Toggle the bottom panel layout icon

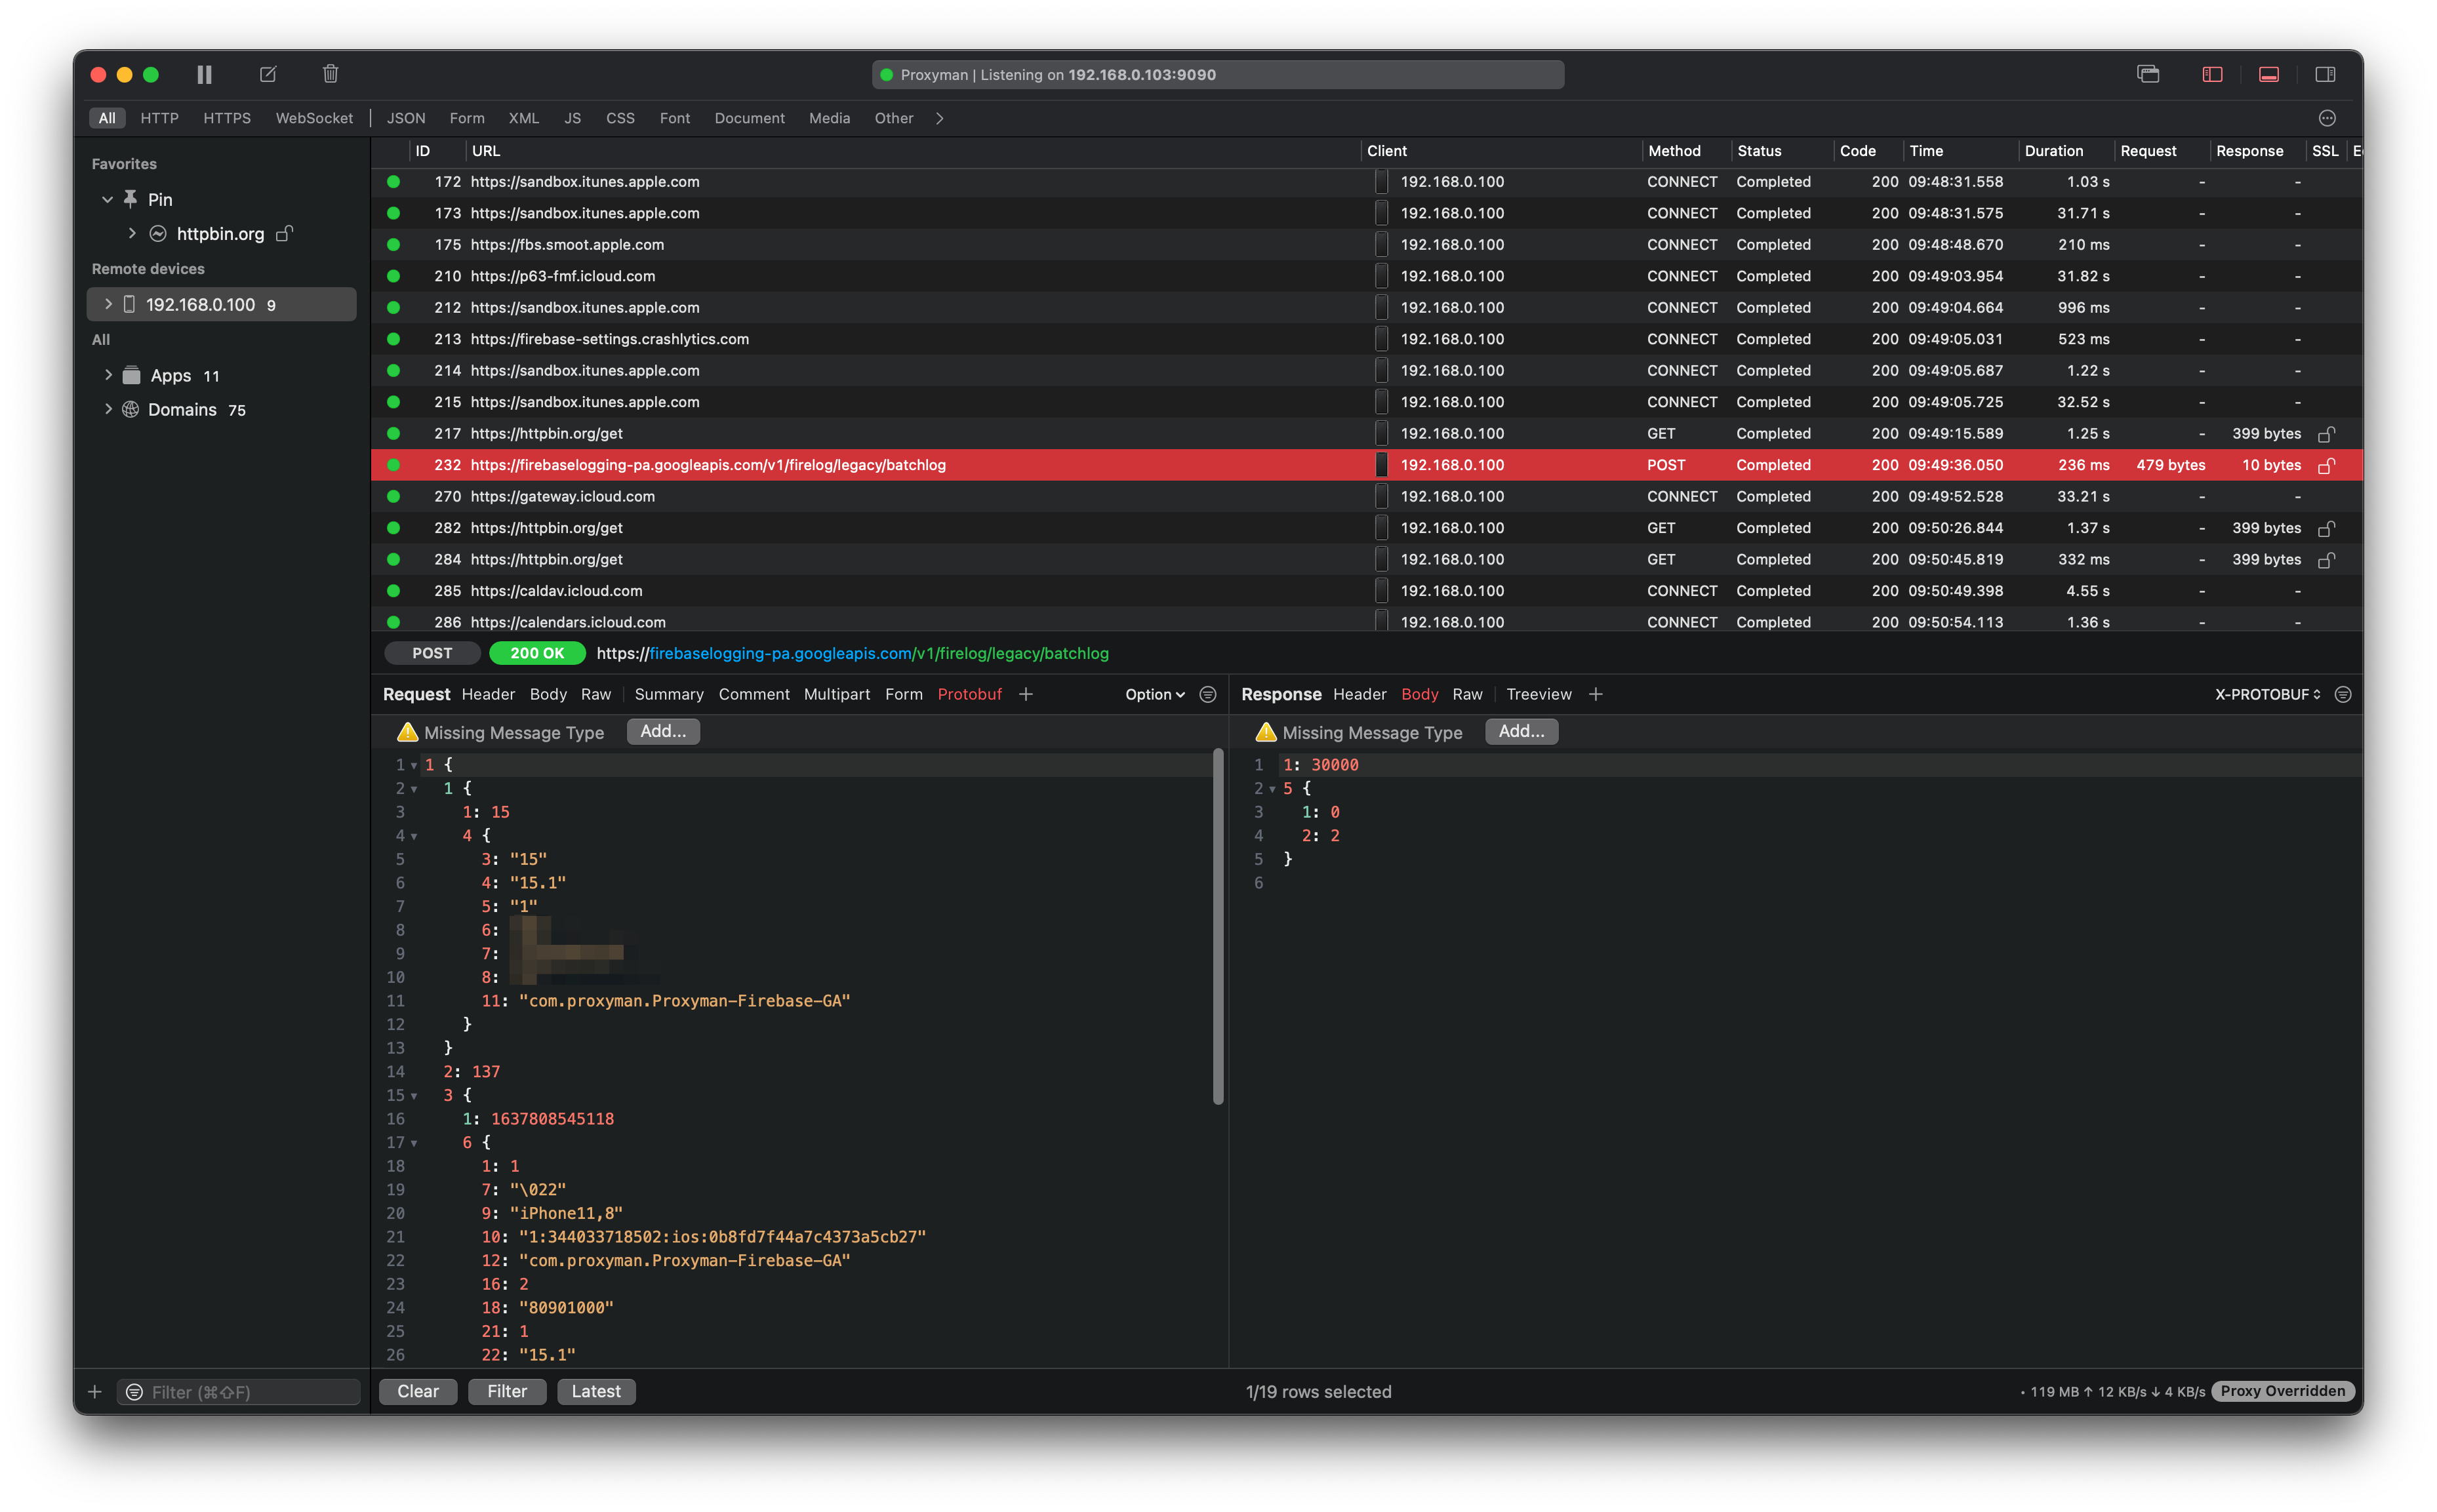click(2269, 74)
